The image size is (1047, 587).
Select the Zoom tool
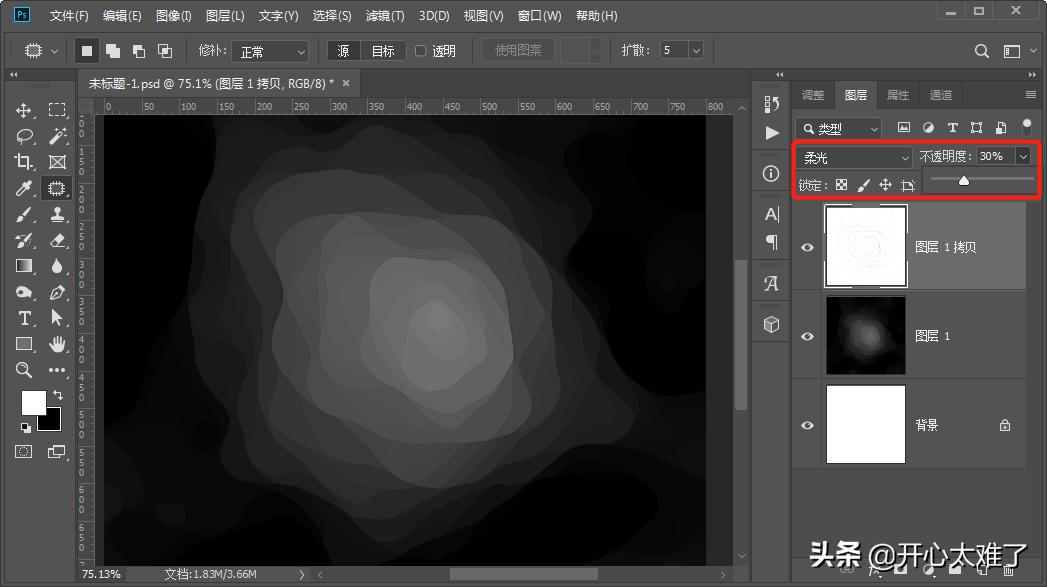[x=24, y=370]
